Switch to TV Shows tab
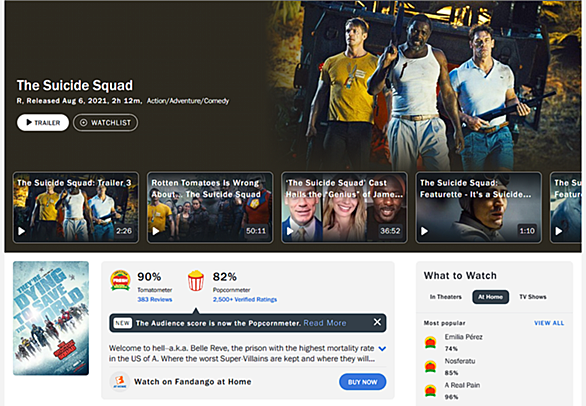The image size is (586, 406). [x=533, y=297]
